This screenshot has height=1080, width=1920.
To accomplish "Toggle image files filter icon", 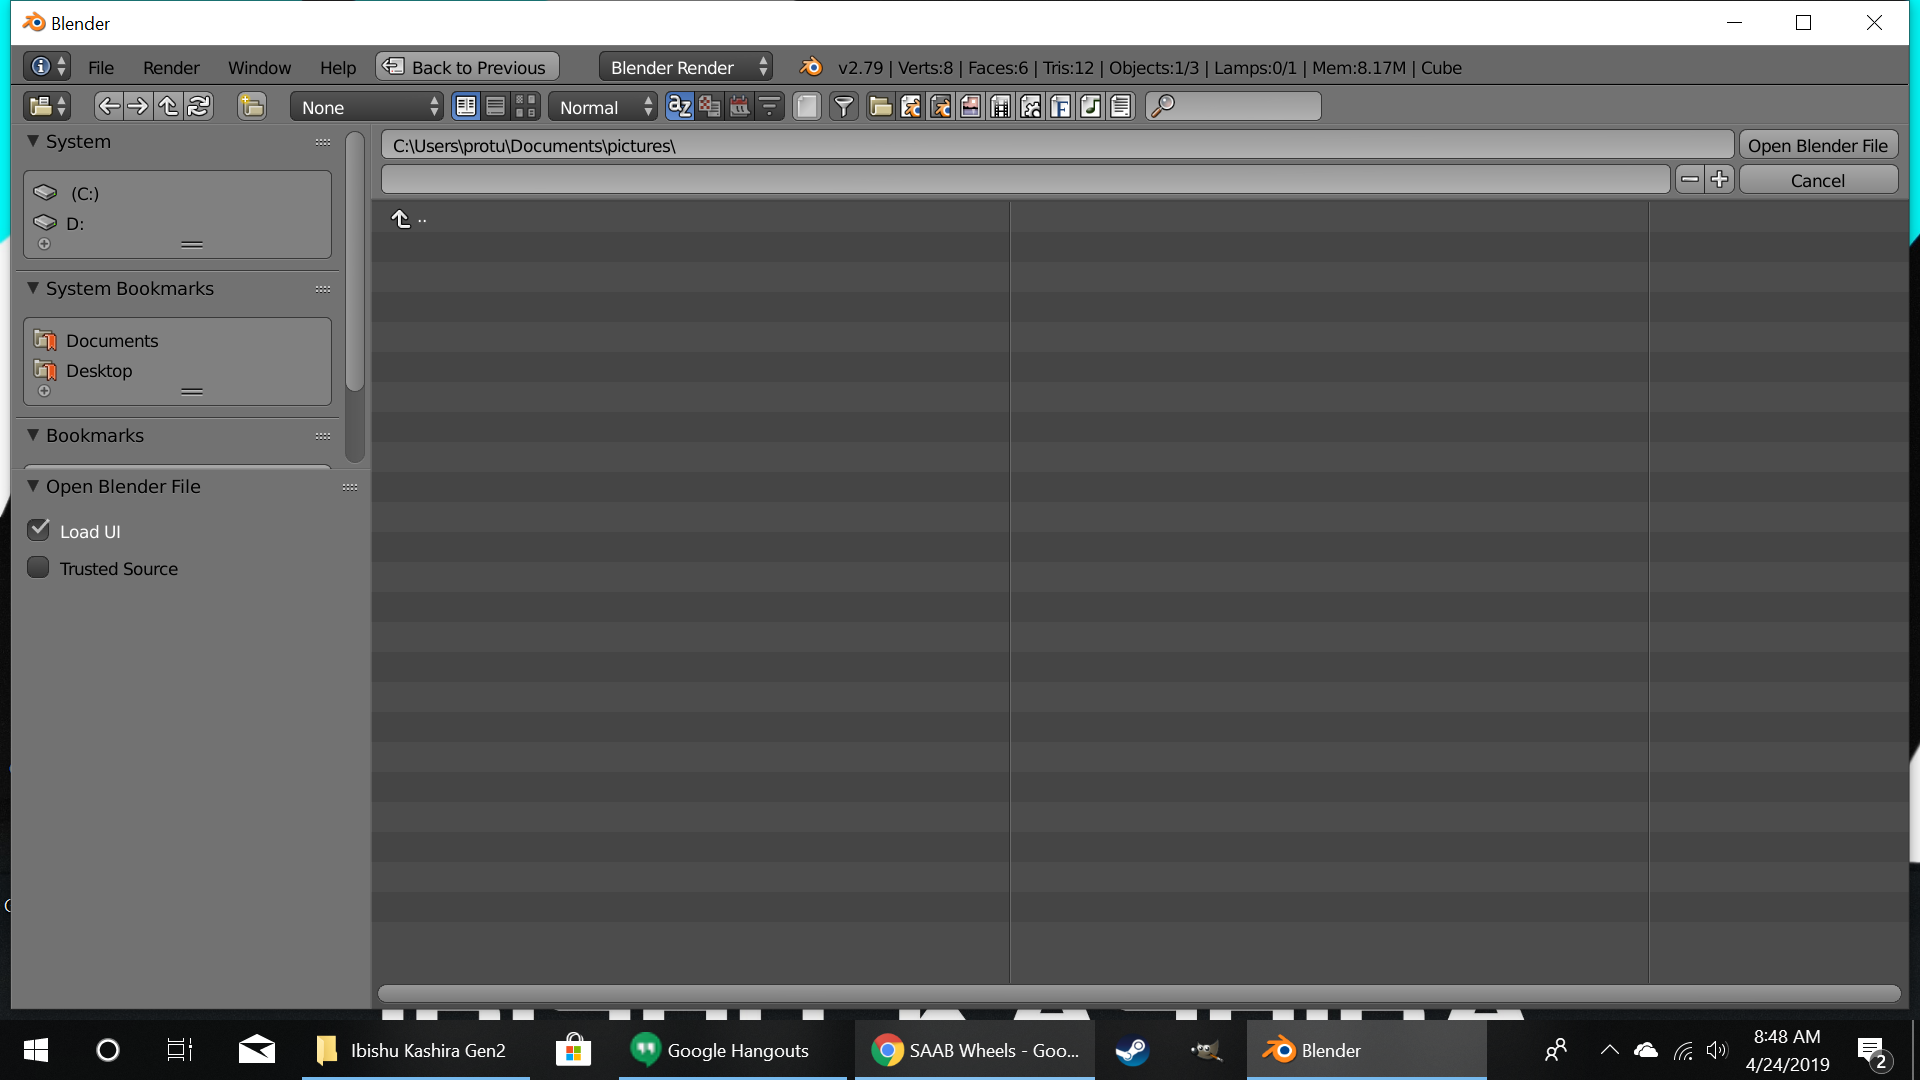I will [x=970, y=106].
